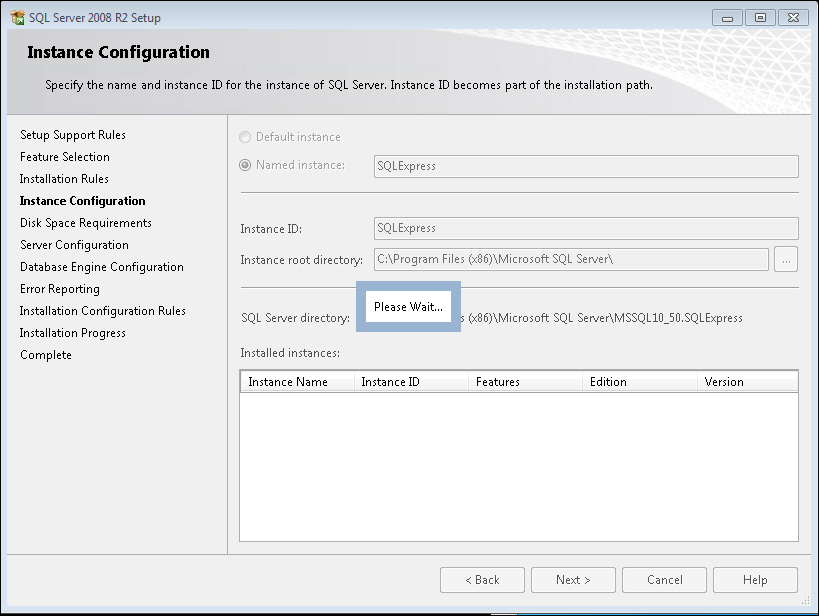
Task: Click the Version column header
Action: (746, 382)
